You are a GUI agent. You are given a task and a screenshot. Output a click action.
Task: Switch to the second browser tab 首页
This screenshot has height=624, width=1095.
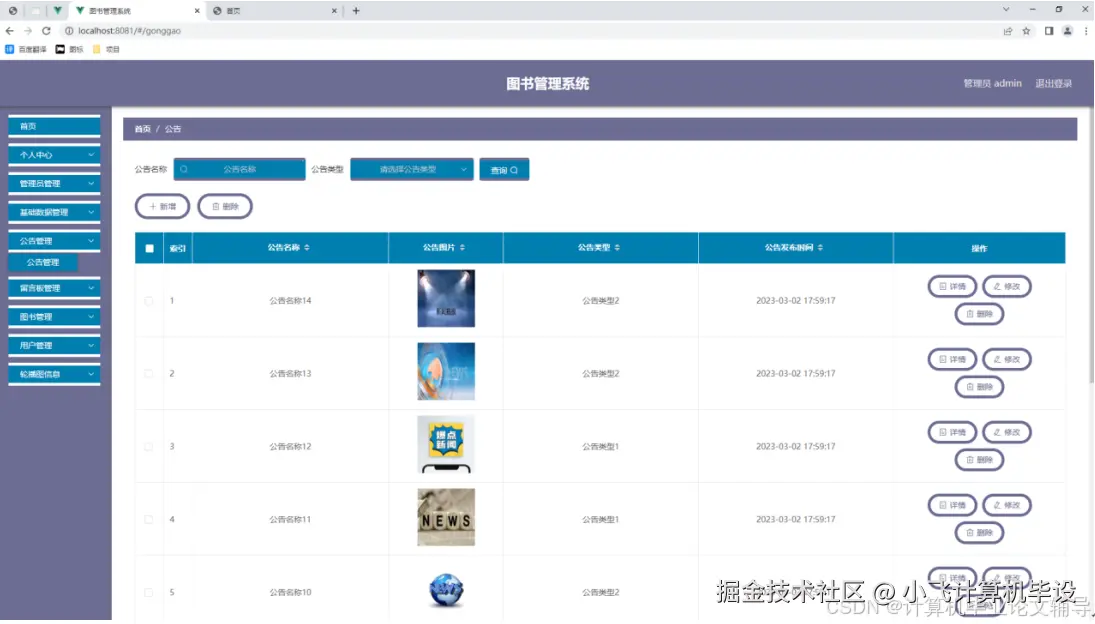point(275,10)
